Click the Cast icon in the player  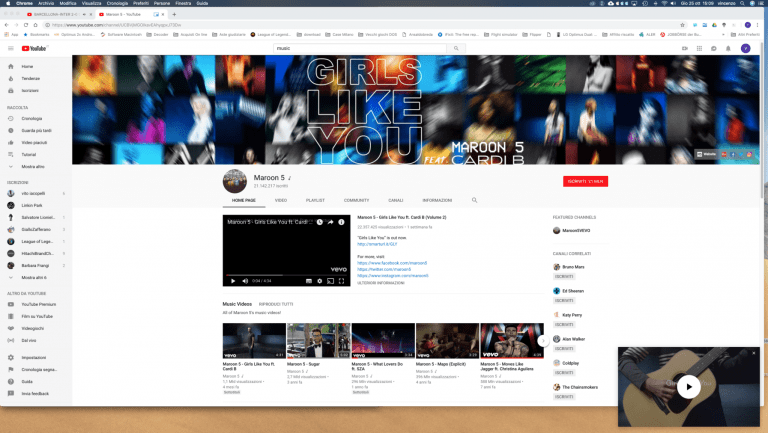tap(331, 281)
